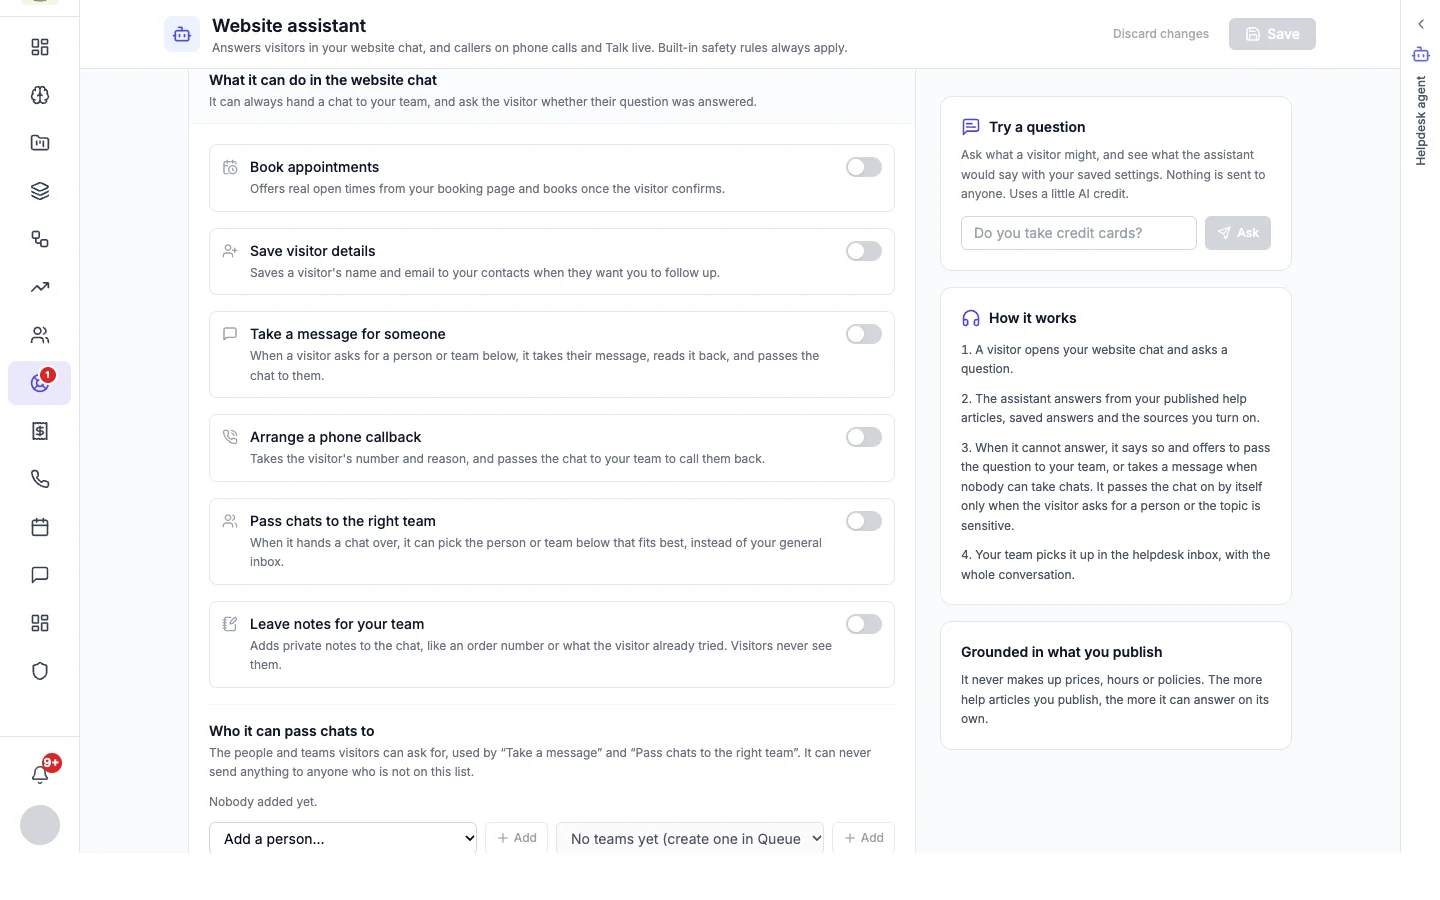Open notifications bell with 9+ badge

point(40,773)
